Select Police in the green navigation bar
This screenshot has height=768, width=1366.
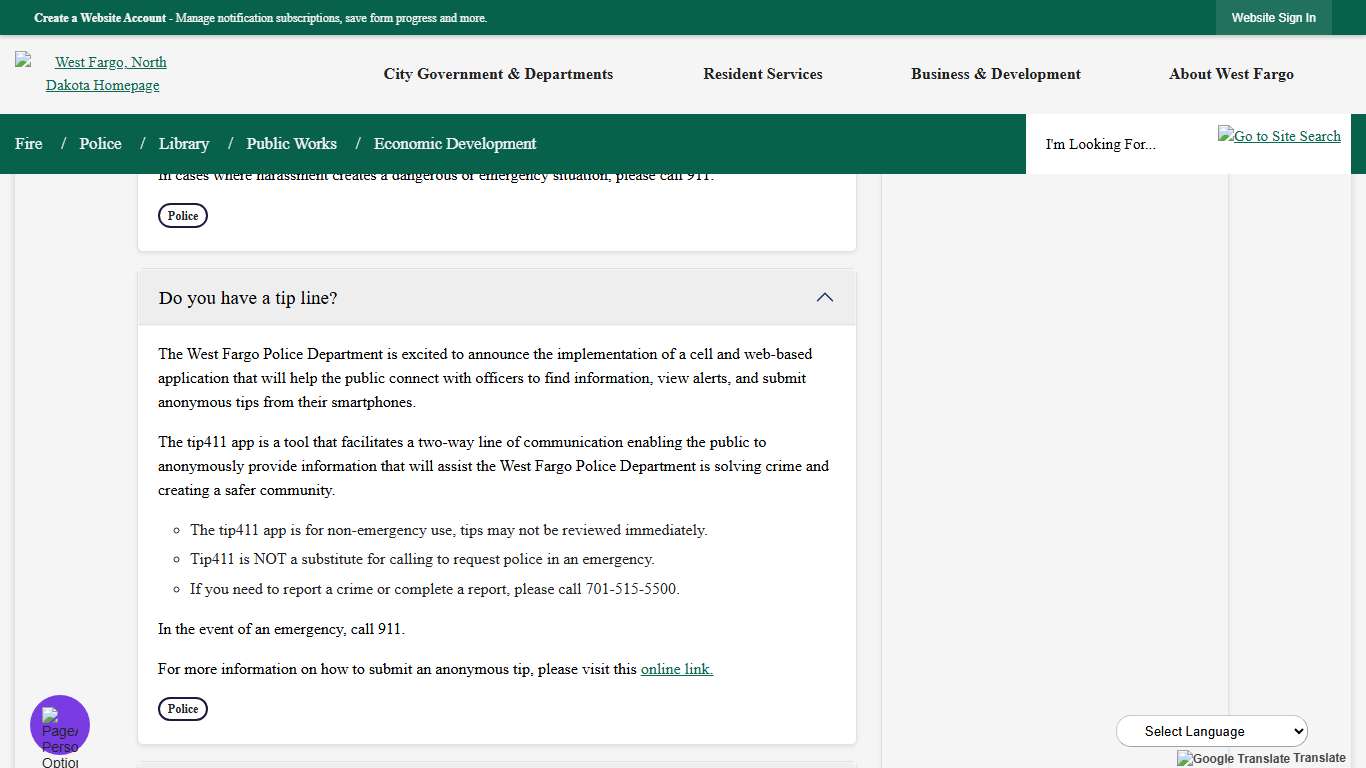pos(100,143)
